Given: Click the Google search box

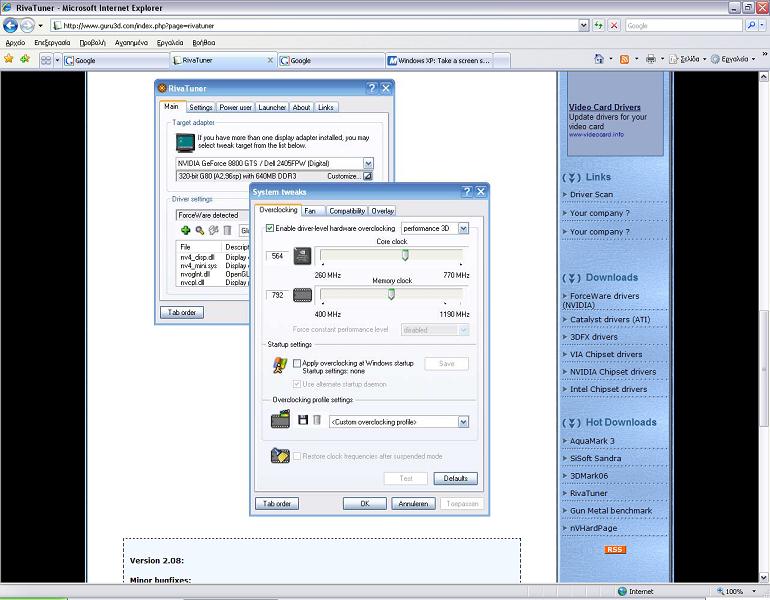Looking at the screenshot, I should pyautogui.click(x=684, y=26).
